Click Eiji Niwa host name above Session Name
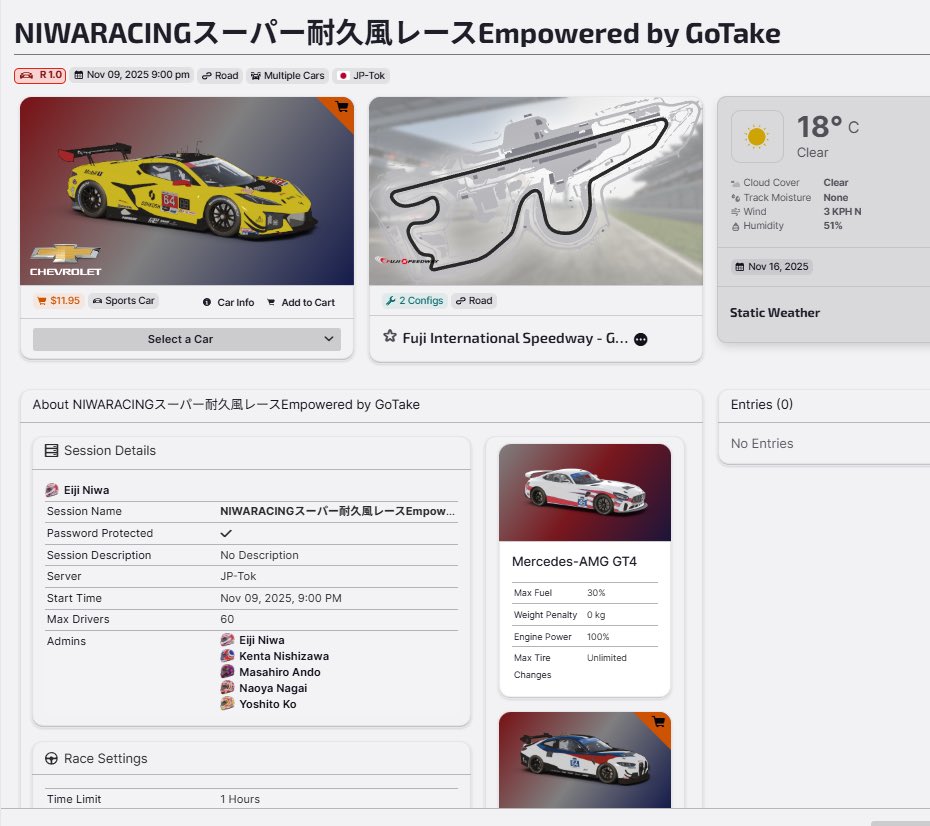The width and height of the screenshot is (930, 826). click(x=87, y=490)
